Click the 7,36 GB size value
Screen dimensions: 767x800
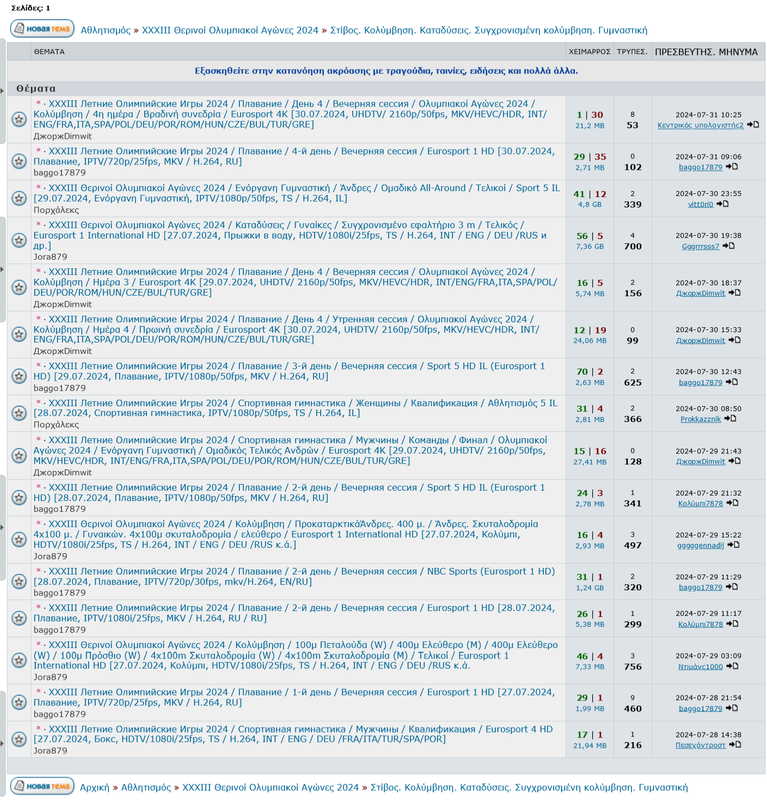(x=589, y=246)
